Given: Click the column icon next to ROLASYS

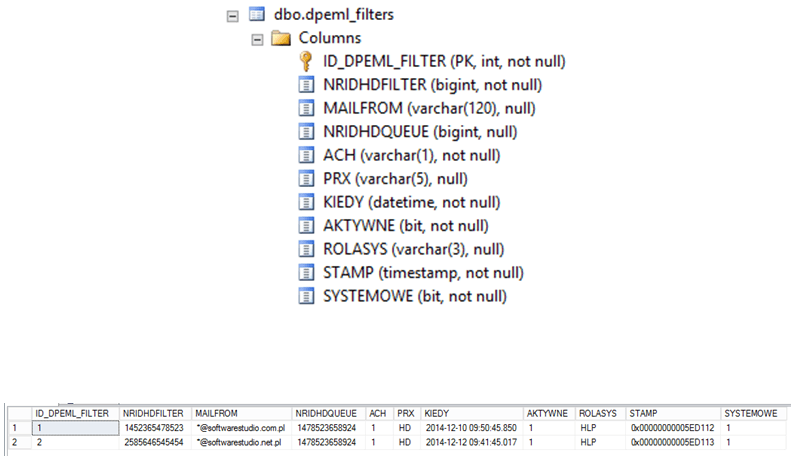Looking at the screenshot, I should pos(306,249).
